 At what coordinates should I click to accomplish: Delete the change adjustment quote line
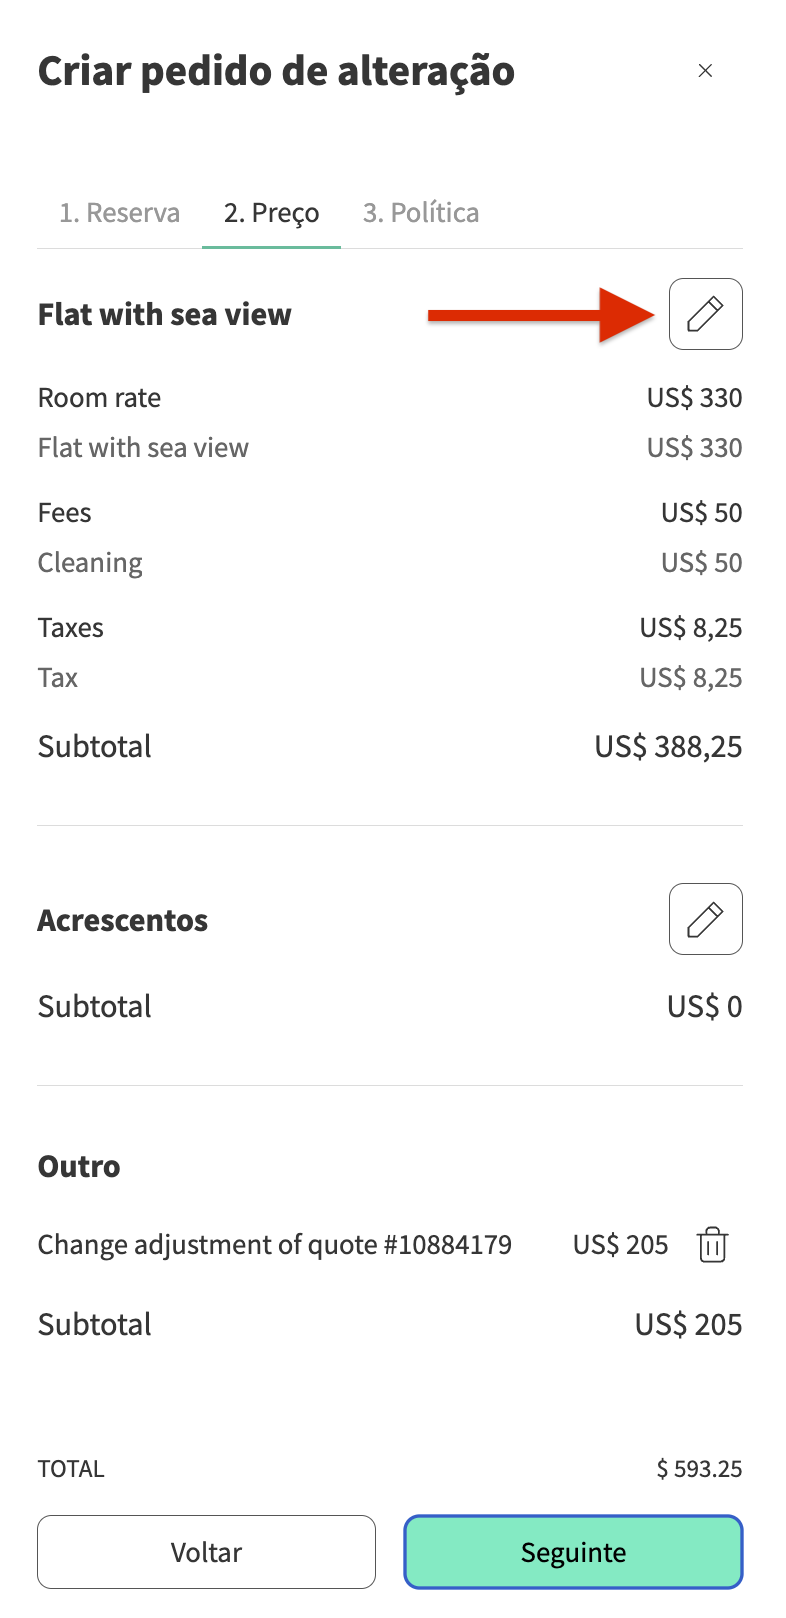pyautogui.click(x=712, y=1245)
